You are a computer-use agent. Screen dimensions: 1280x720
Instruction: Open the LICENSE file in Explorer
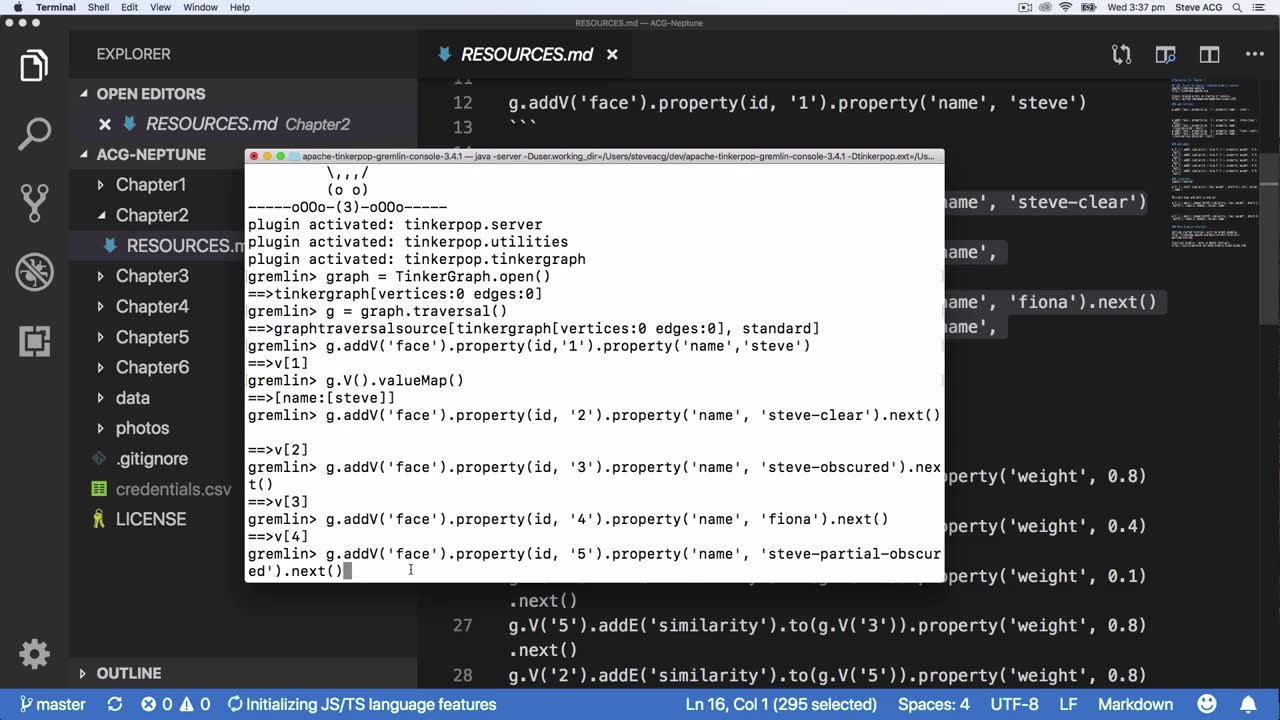tap(151, 519)
